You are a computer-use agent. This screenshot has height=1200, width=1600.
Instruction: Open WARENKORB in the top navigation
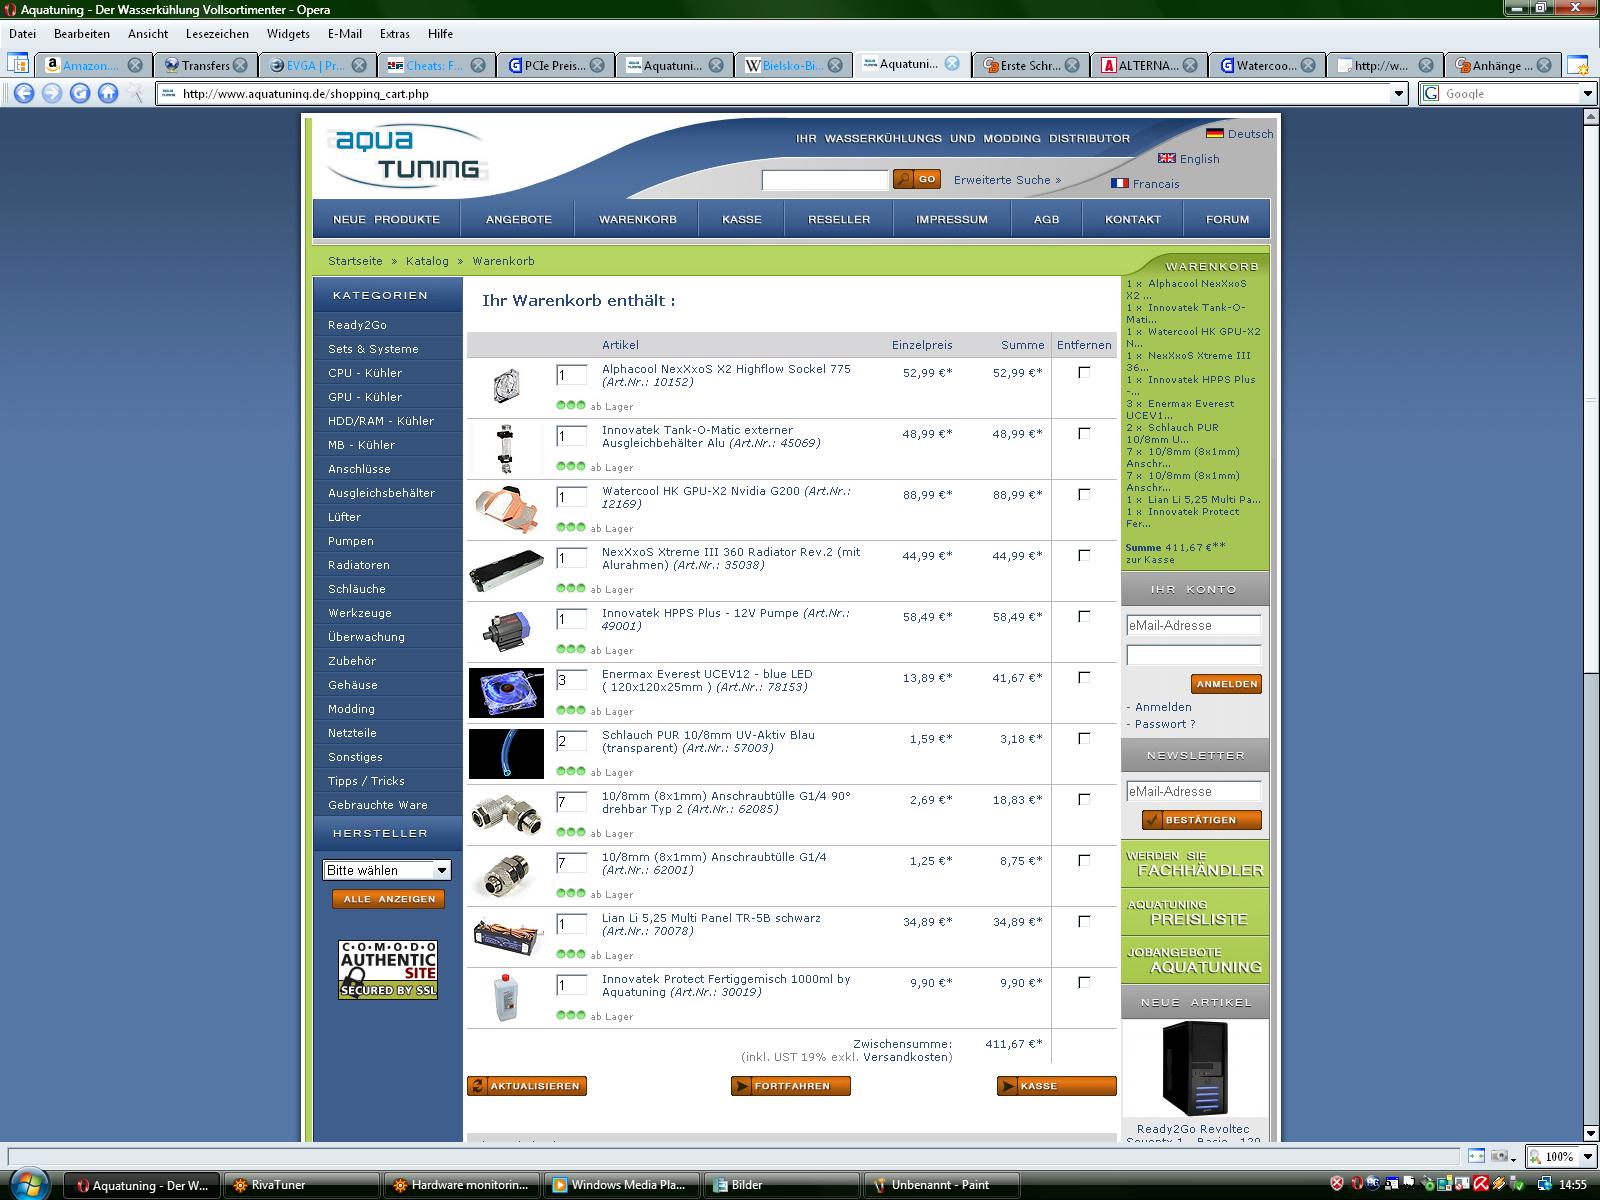tap(637, 219)
